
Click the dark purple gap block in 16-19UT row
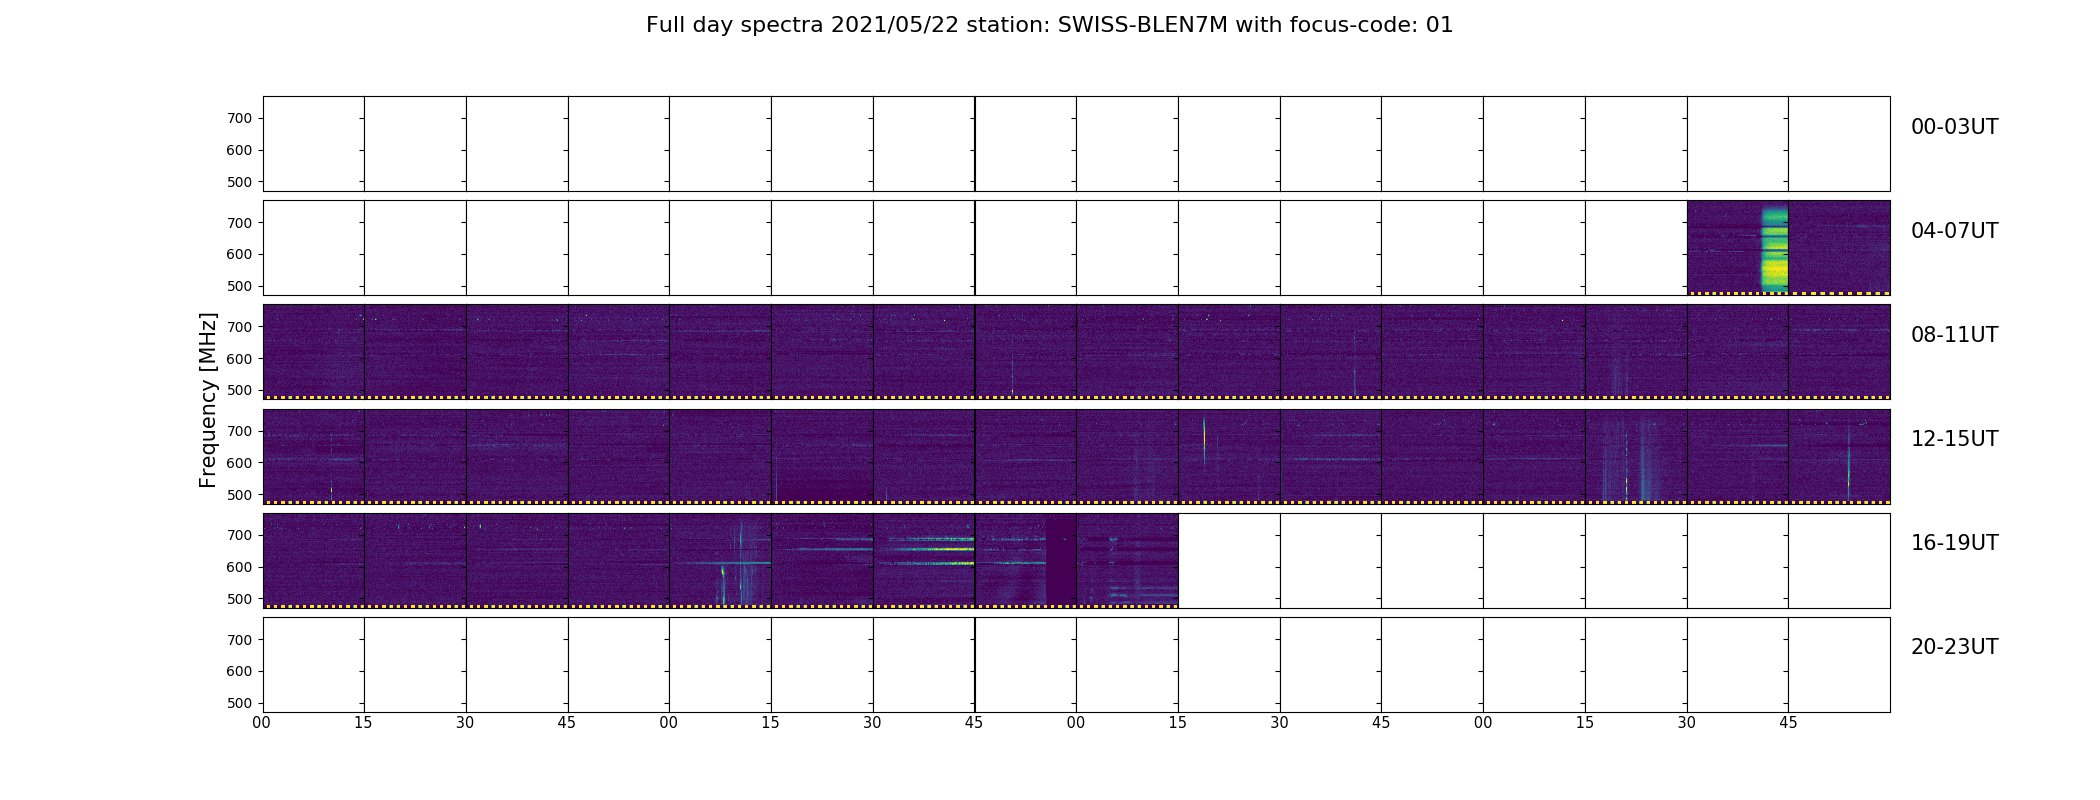coord(1060,560)
